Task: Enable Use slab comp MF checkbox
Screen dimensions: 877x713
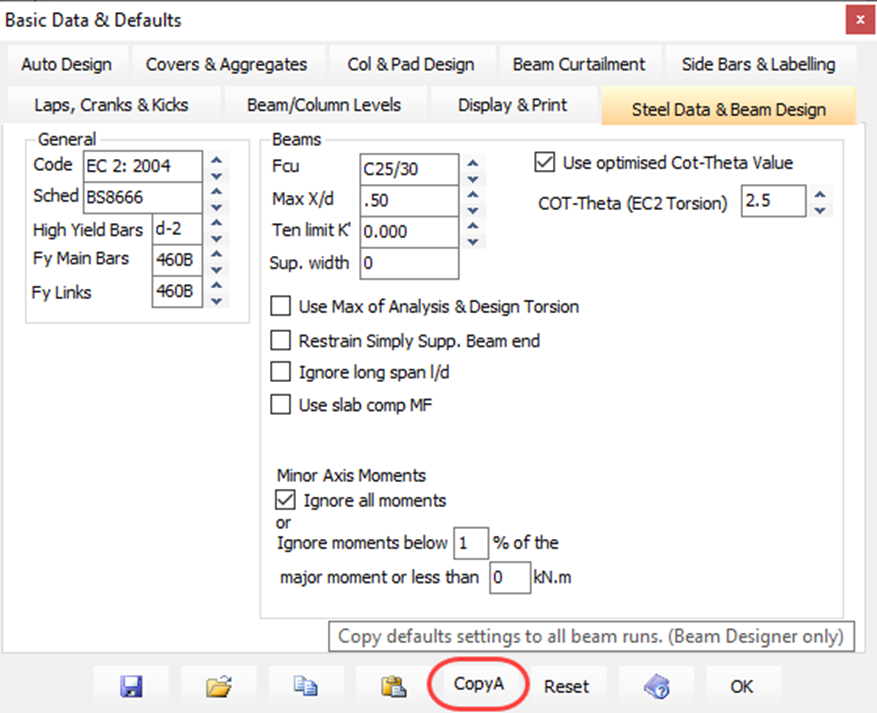Action: tap(280, 404)
